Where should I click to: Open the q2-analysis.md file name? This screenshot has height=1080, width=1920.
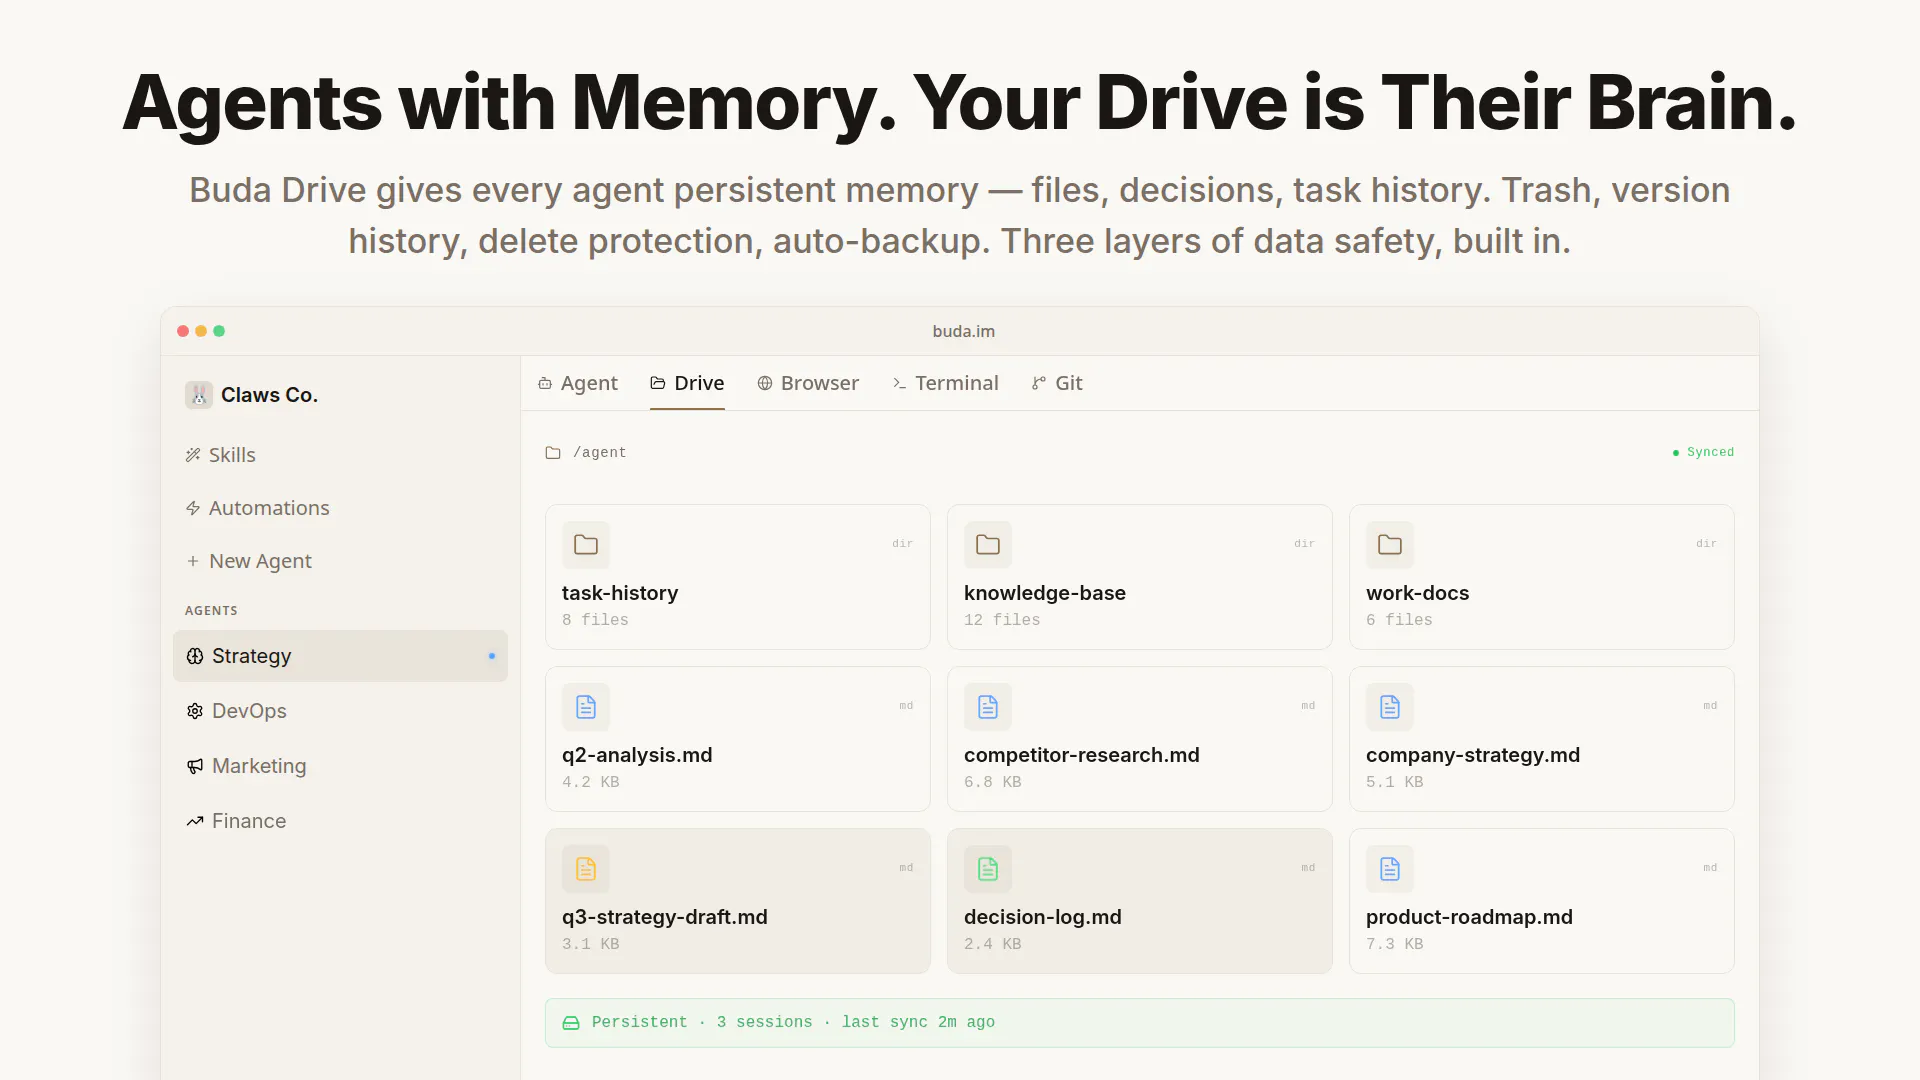point(637,755)
